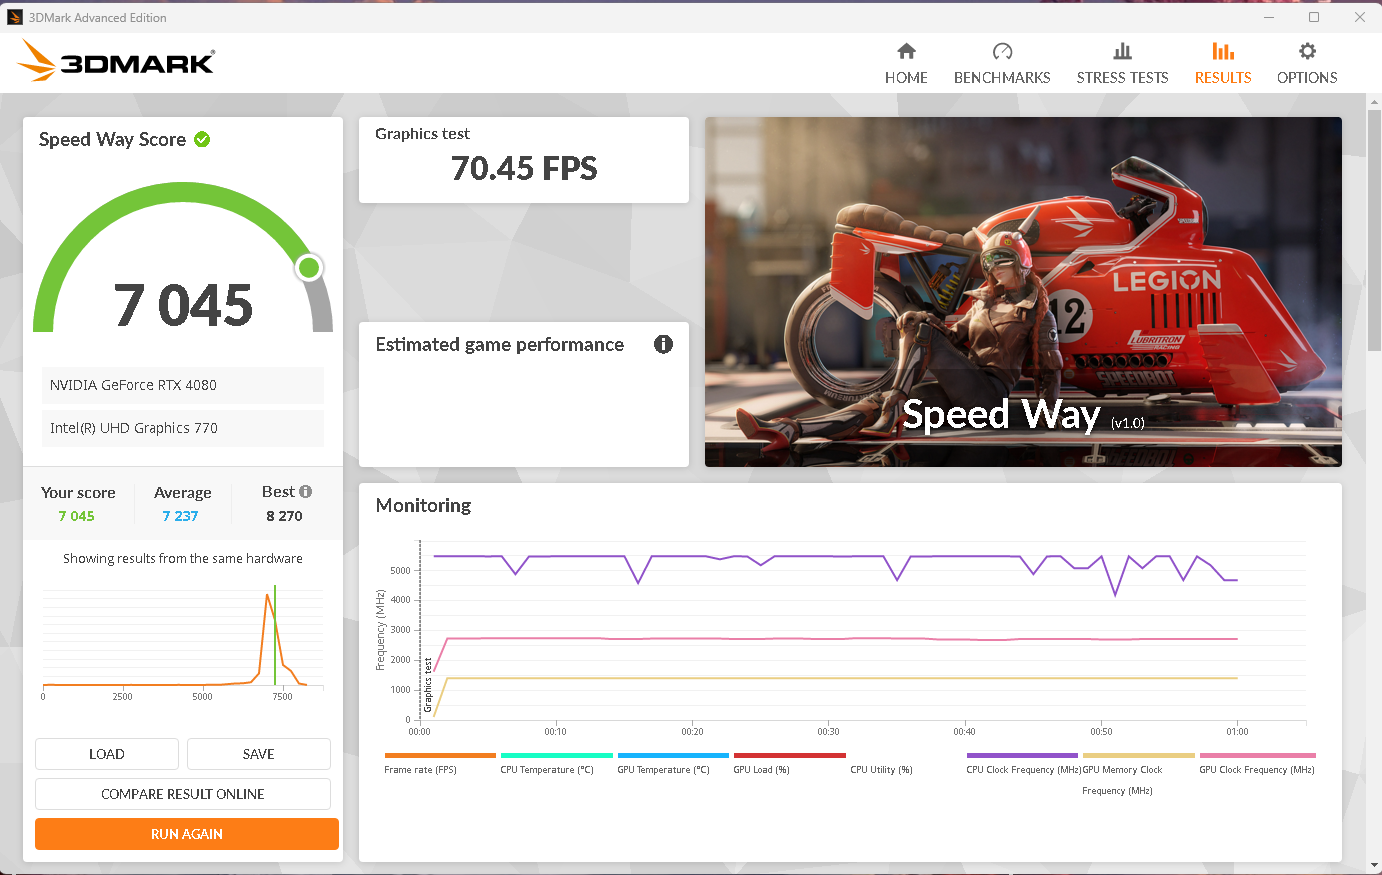Click the 3DMark logo
1382x875 pixels.
click(x=116, y=62)
